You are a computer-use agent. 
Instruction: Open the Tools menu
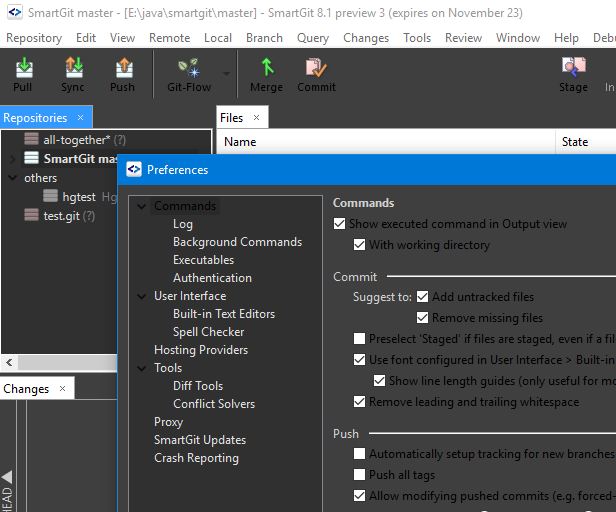[x=417, y=38]
